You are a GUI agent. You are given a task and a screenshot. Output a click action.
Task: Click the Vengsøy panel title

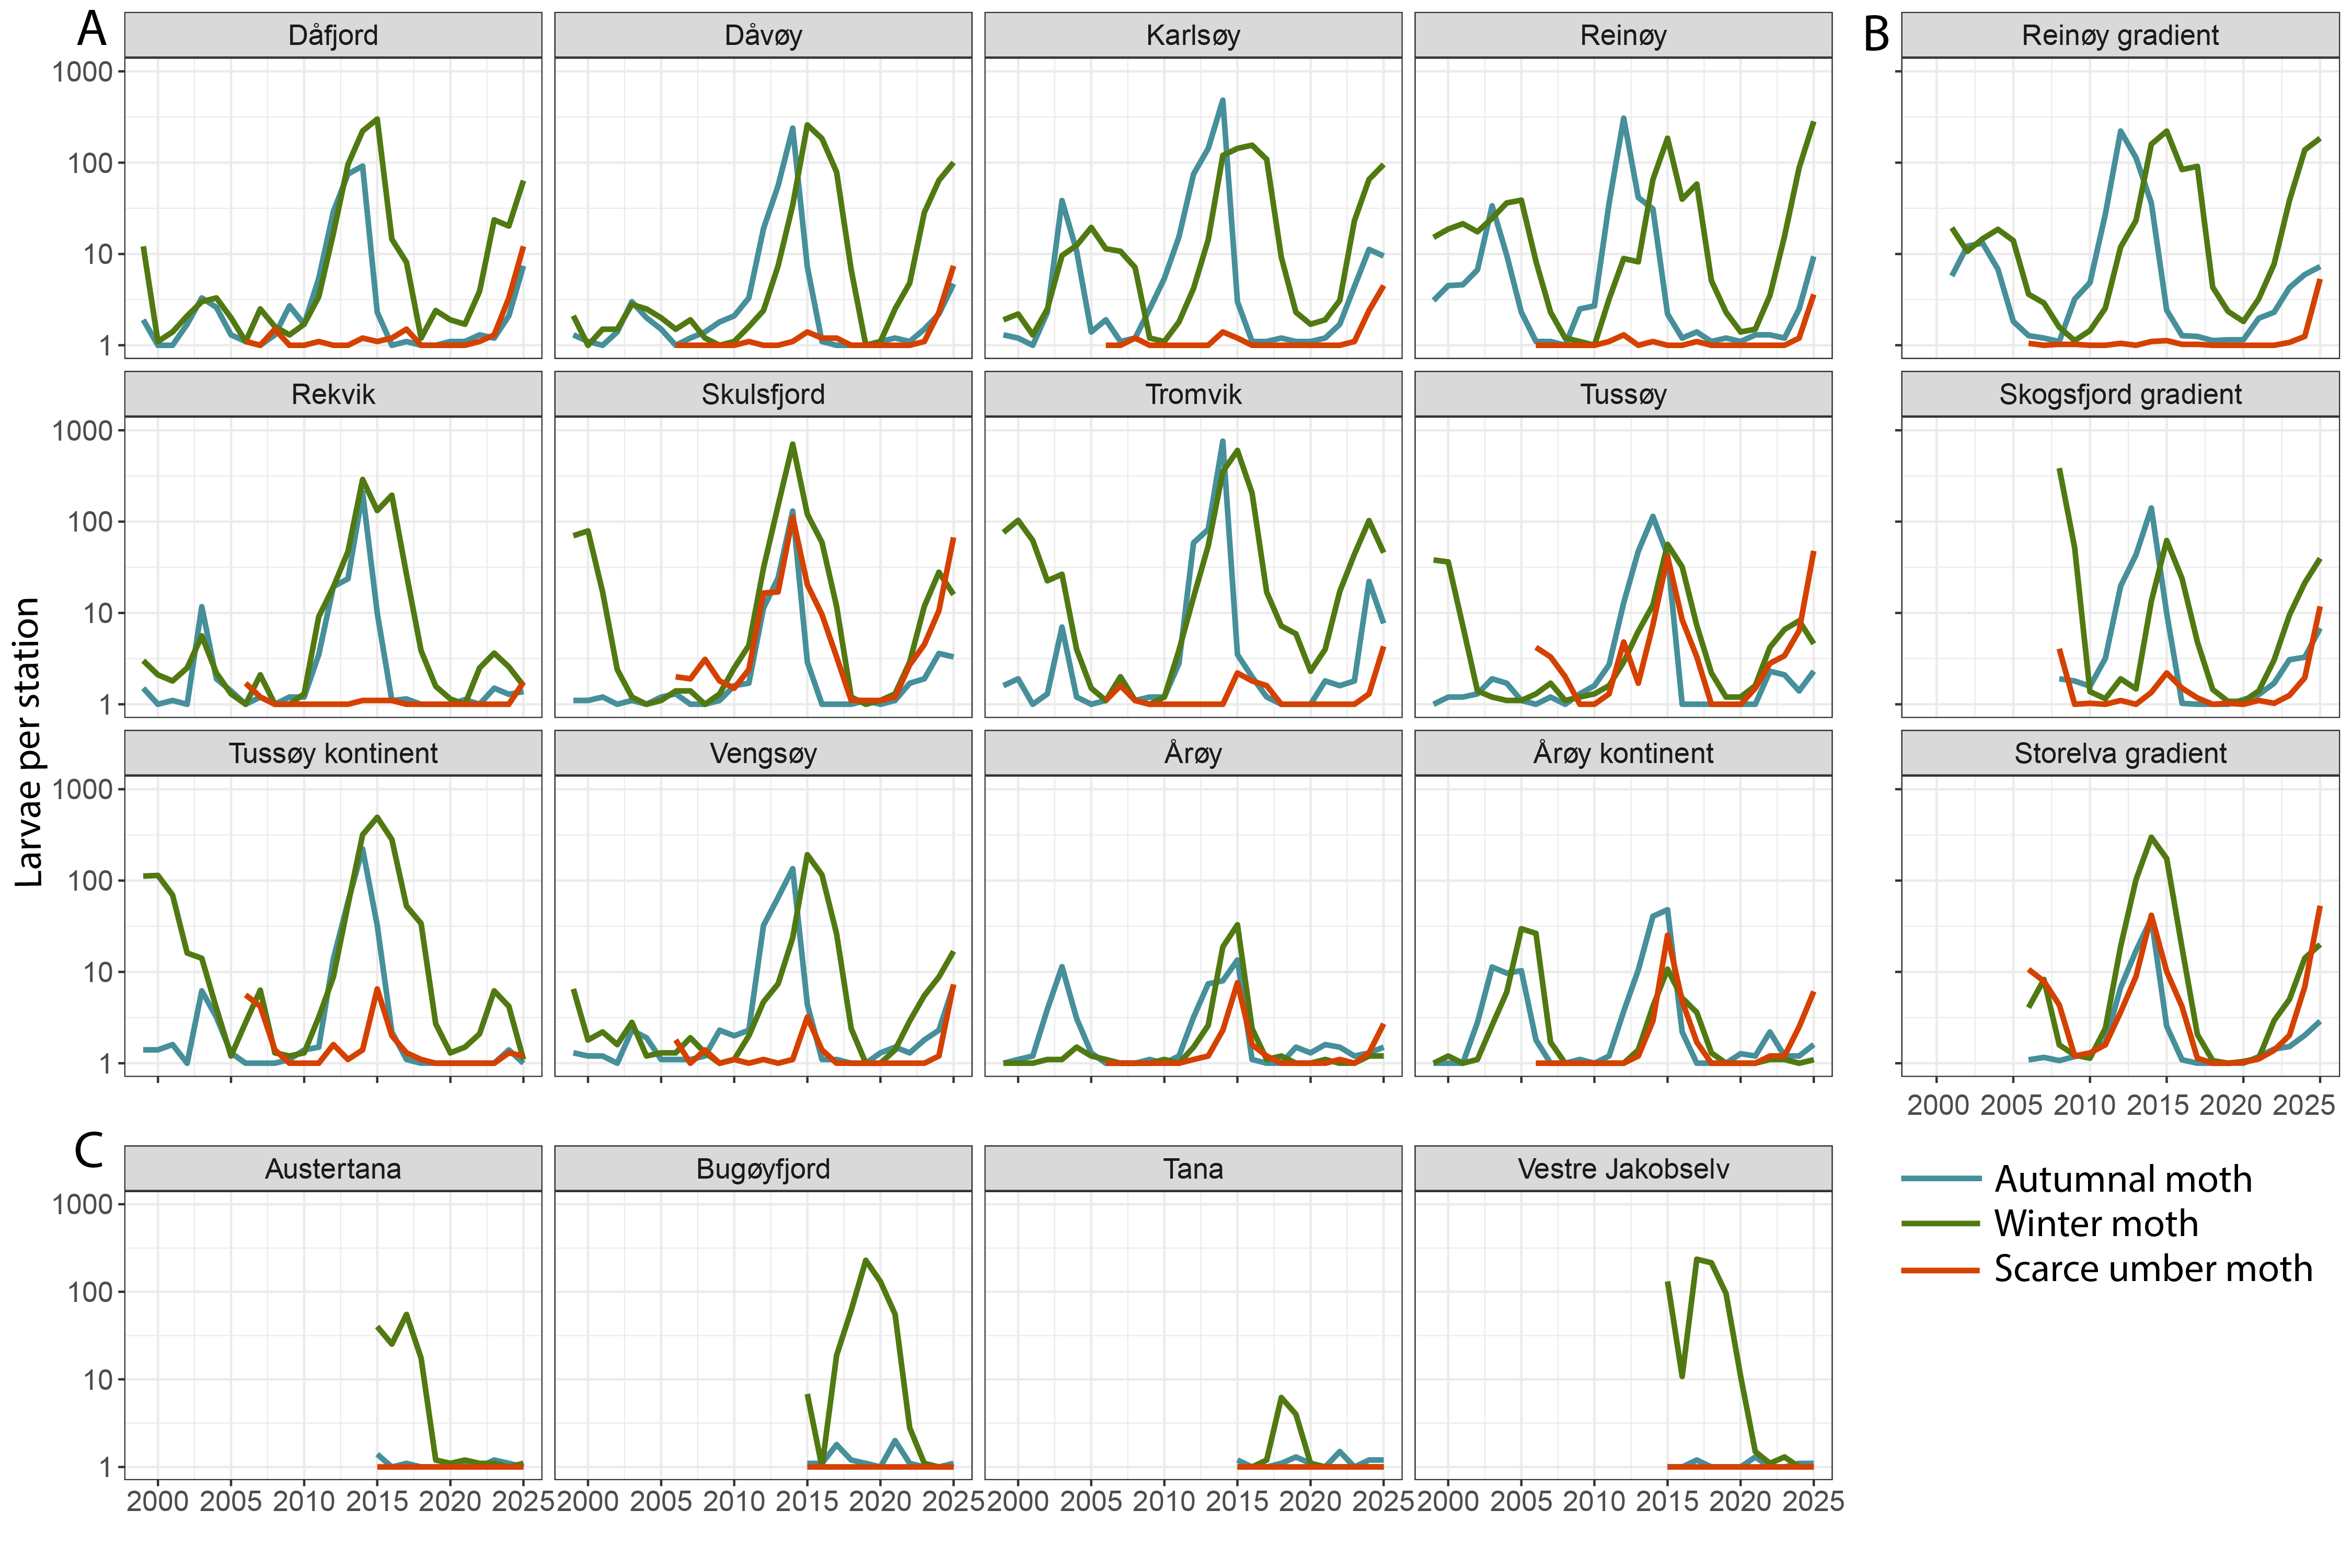click(763, 753)
